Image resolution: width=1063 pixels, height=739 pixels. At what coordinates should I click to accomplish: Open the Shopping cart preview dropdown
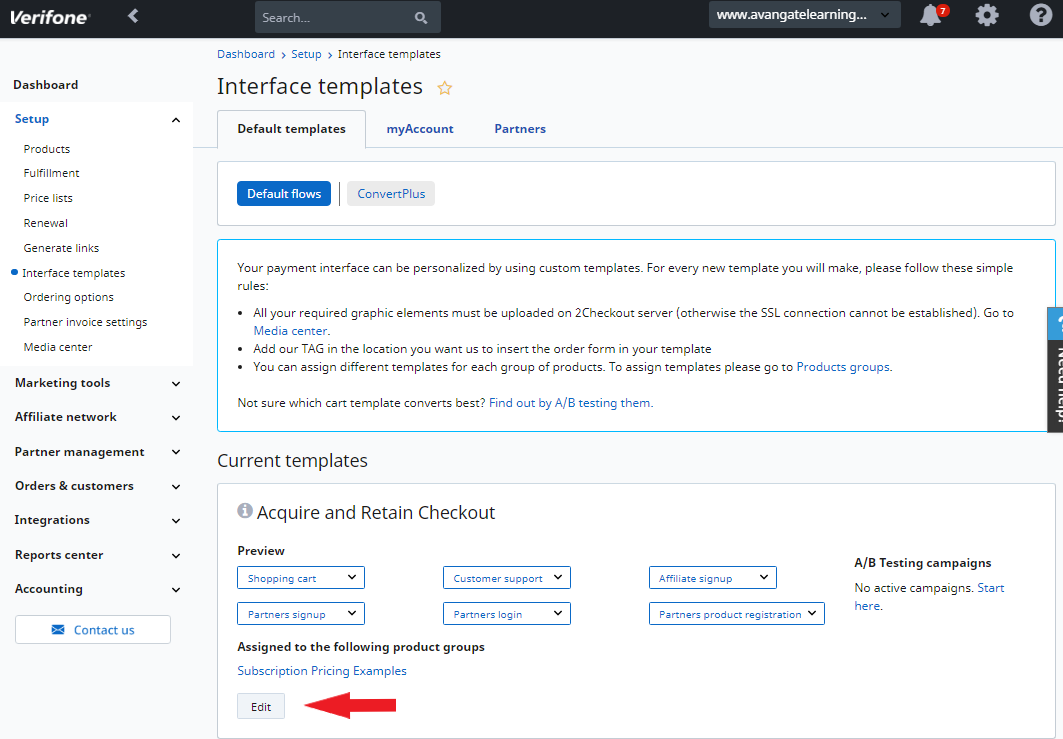(x=301, y=578)
